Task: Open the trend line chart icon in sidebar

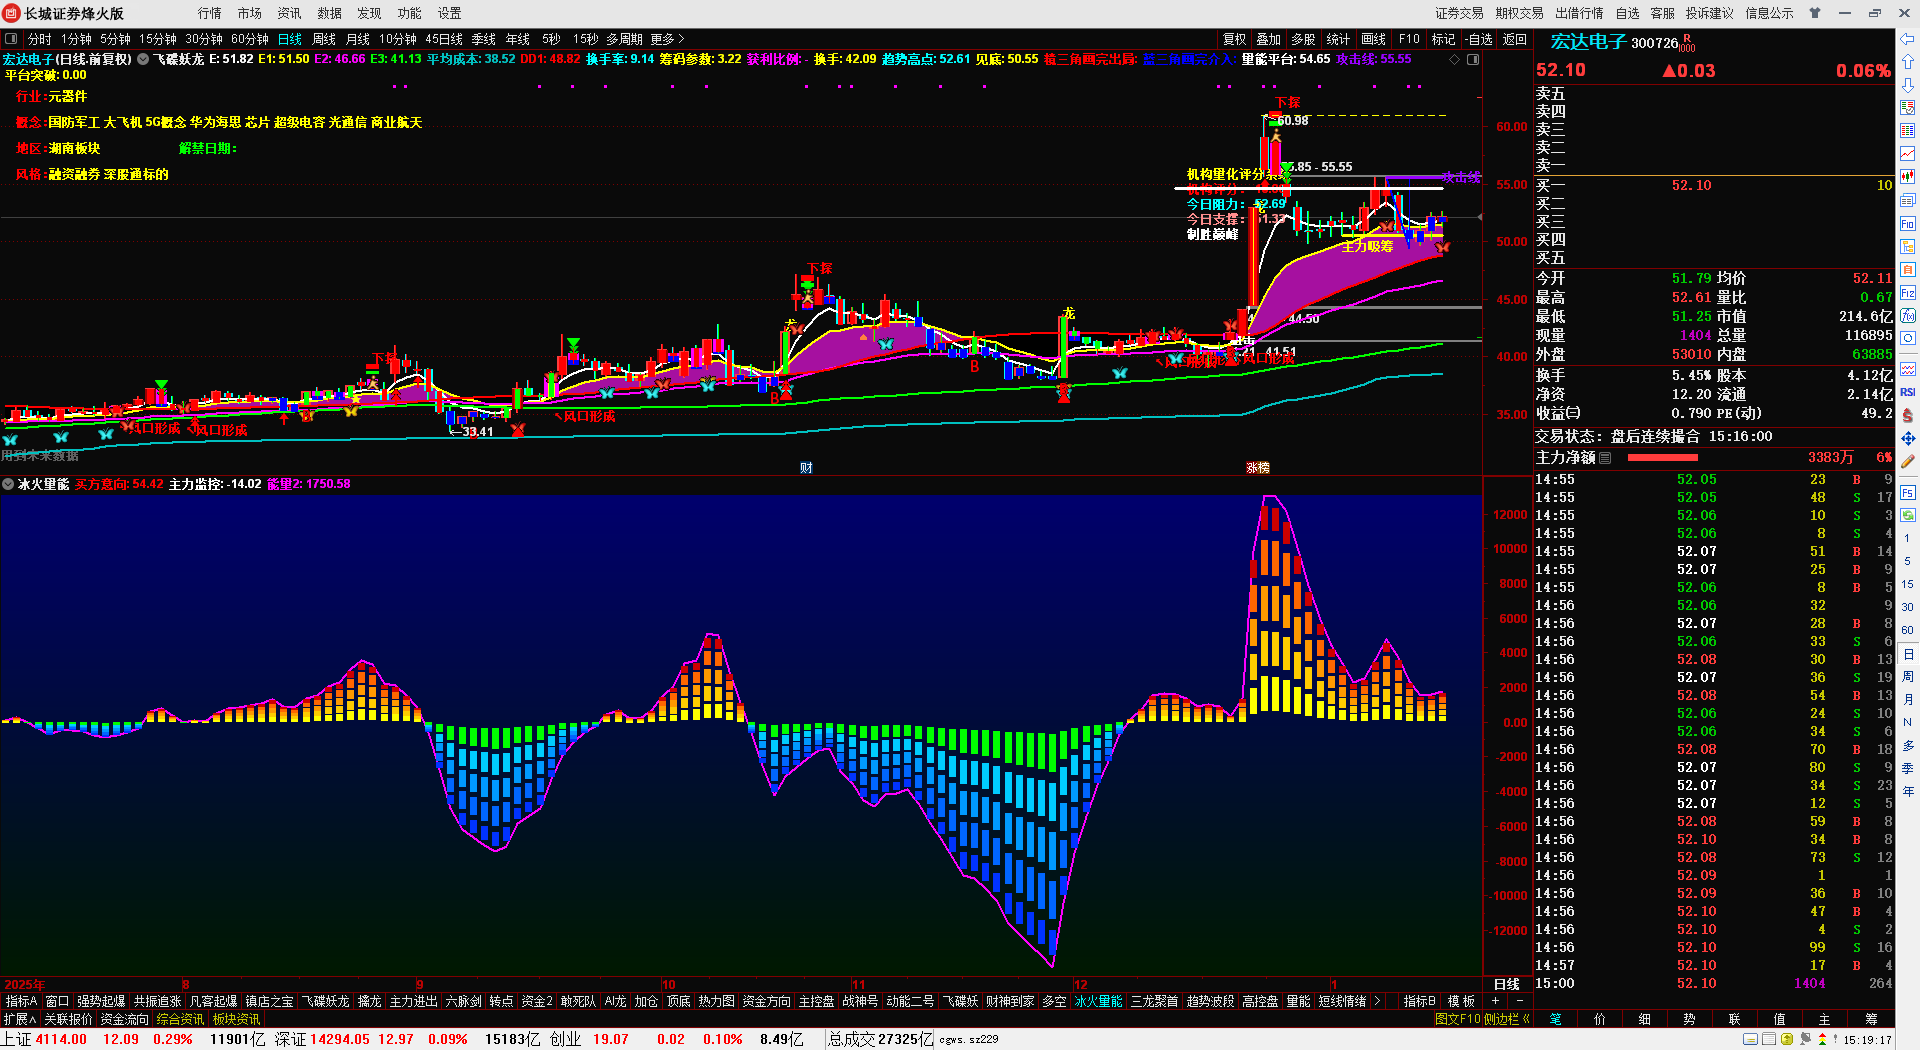Action: click(1908, 154)
